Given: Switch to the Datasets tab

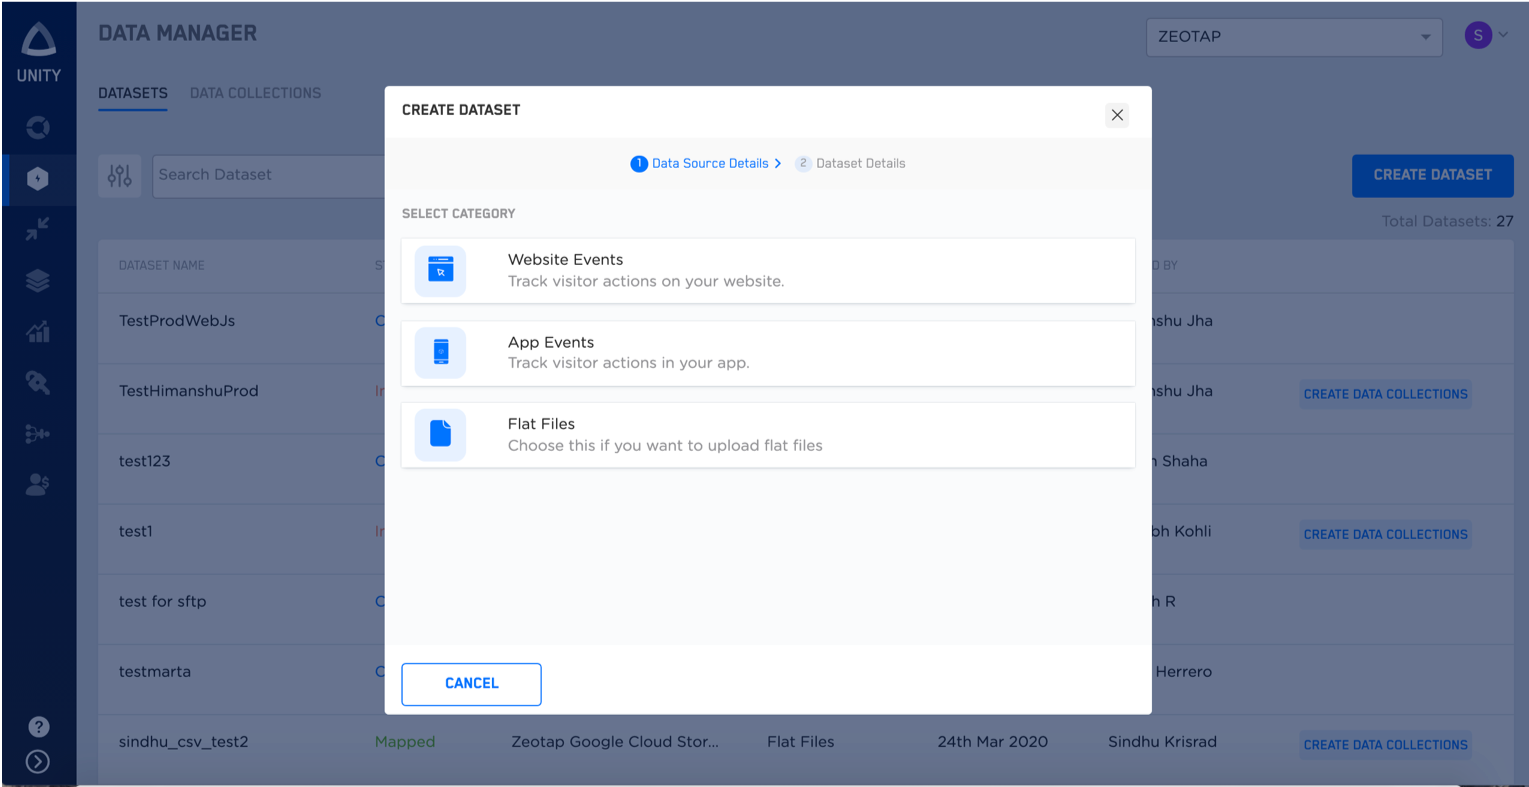Looking at the screenshot, I should 133,93.
